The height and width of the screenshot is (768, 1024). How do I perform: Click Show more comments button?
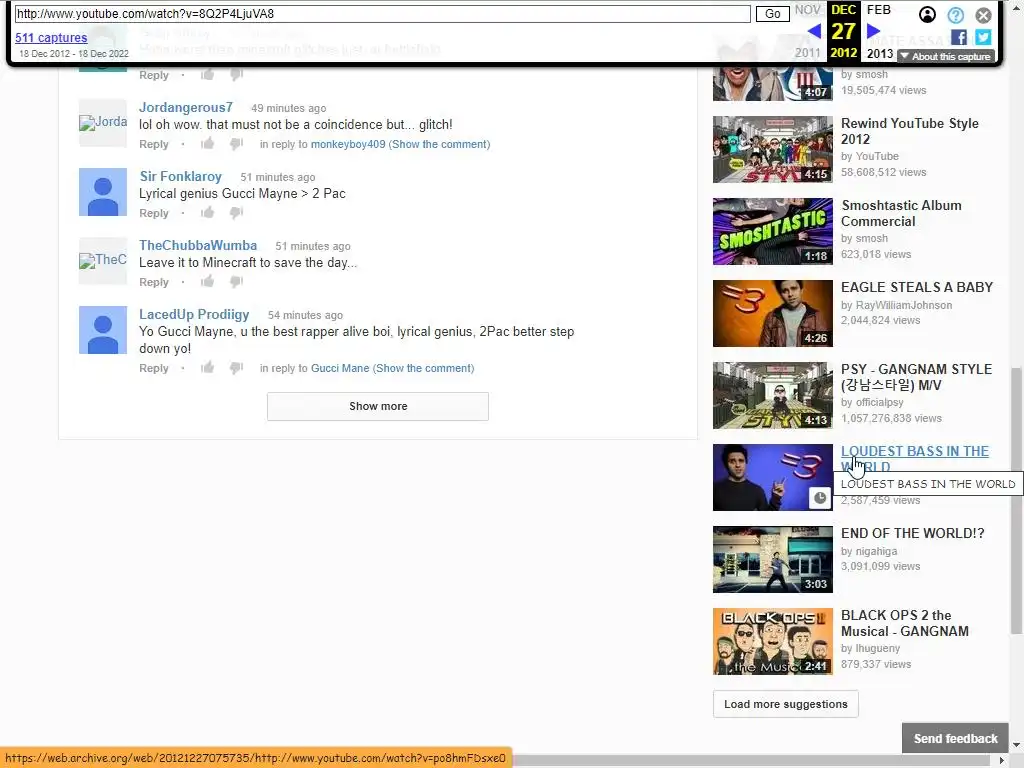coord(377,406)
